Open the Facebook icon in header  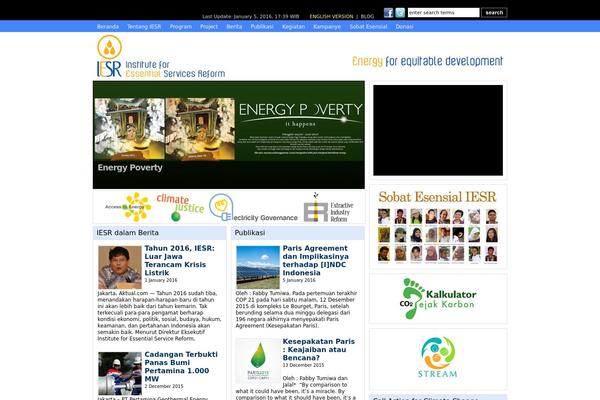[x=388, y=13]
